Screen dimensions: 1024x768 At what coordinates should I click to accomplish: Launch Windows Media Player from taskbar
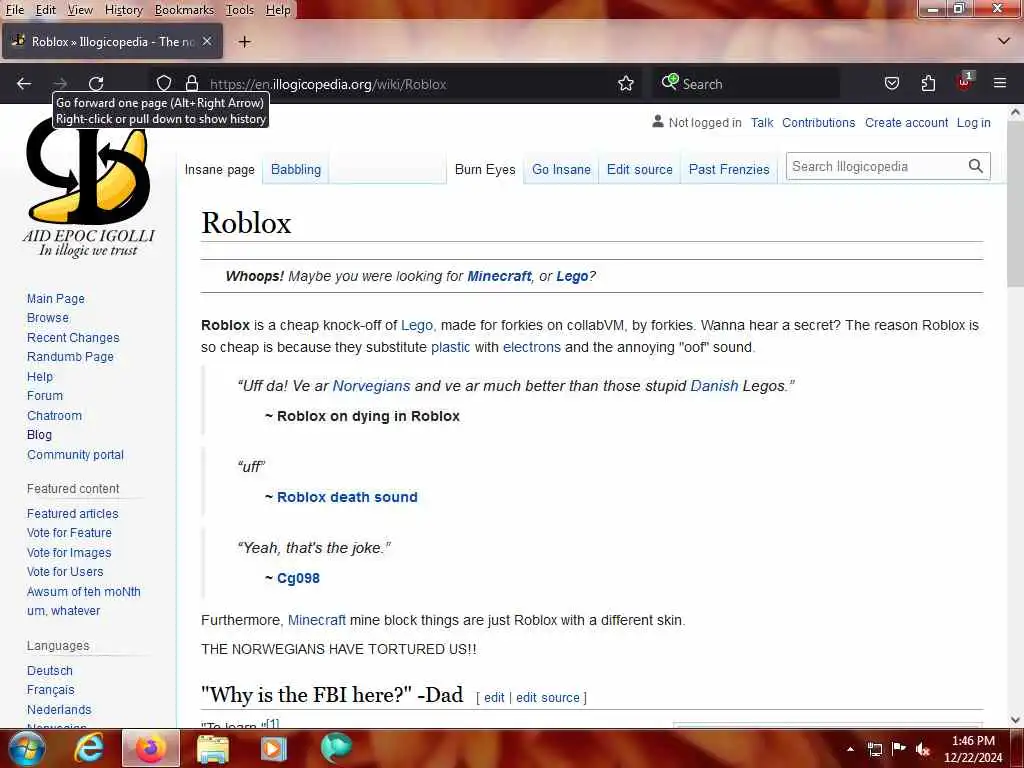(274, 748)
